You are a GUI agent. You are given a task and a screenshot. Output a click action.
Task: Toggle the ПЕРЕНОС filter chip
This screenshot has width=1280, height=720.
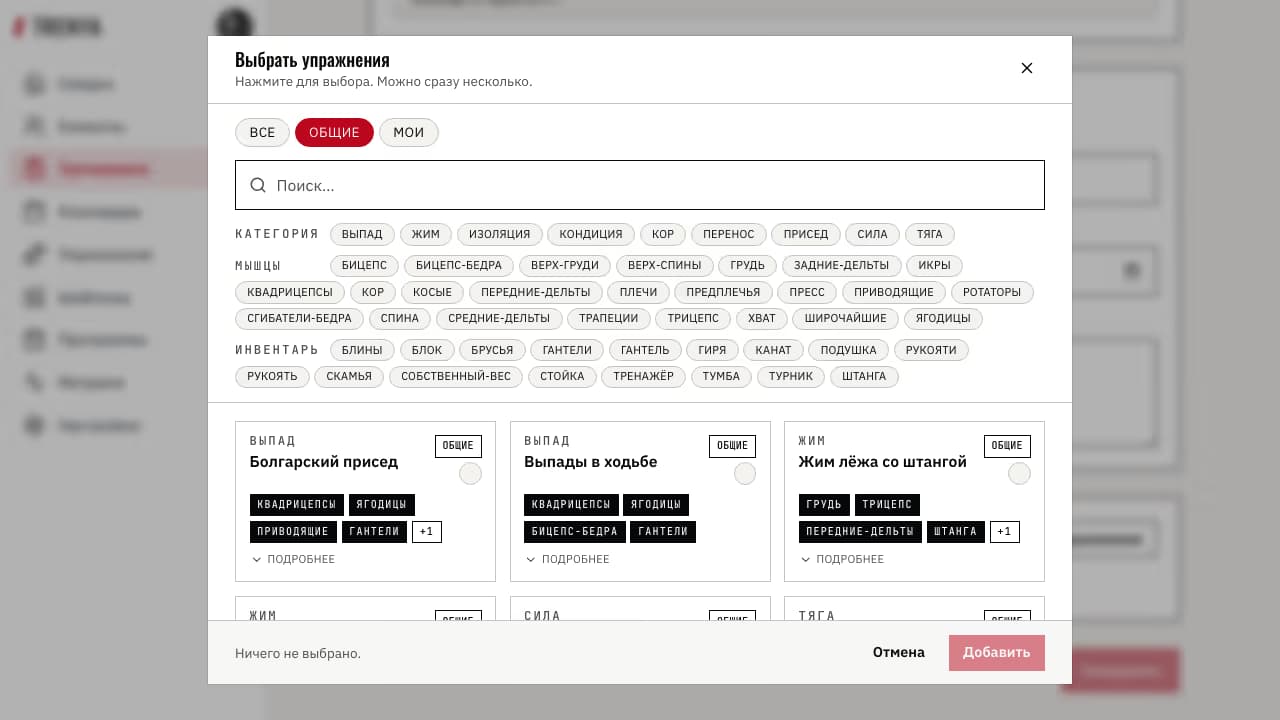(728, 234)
